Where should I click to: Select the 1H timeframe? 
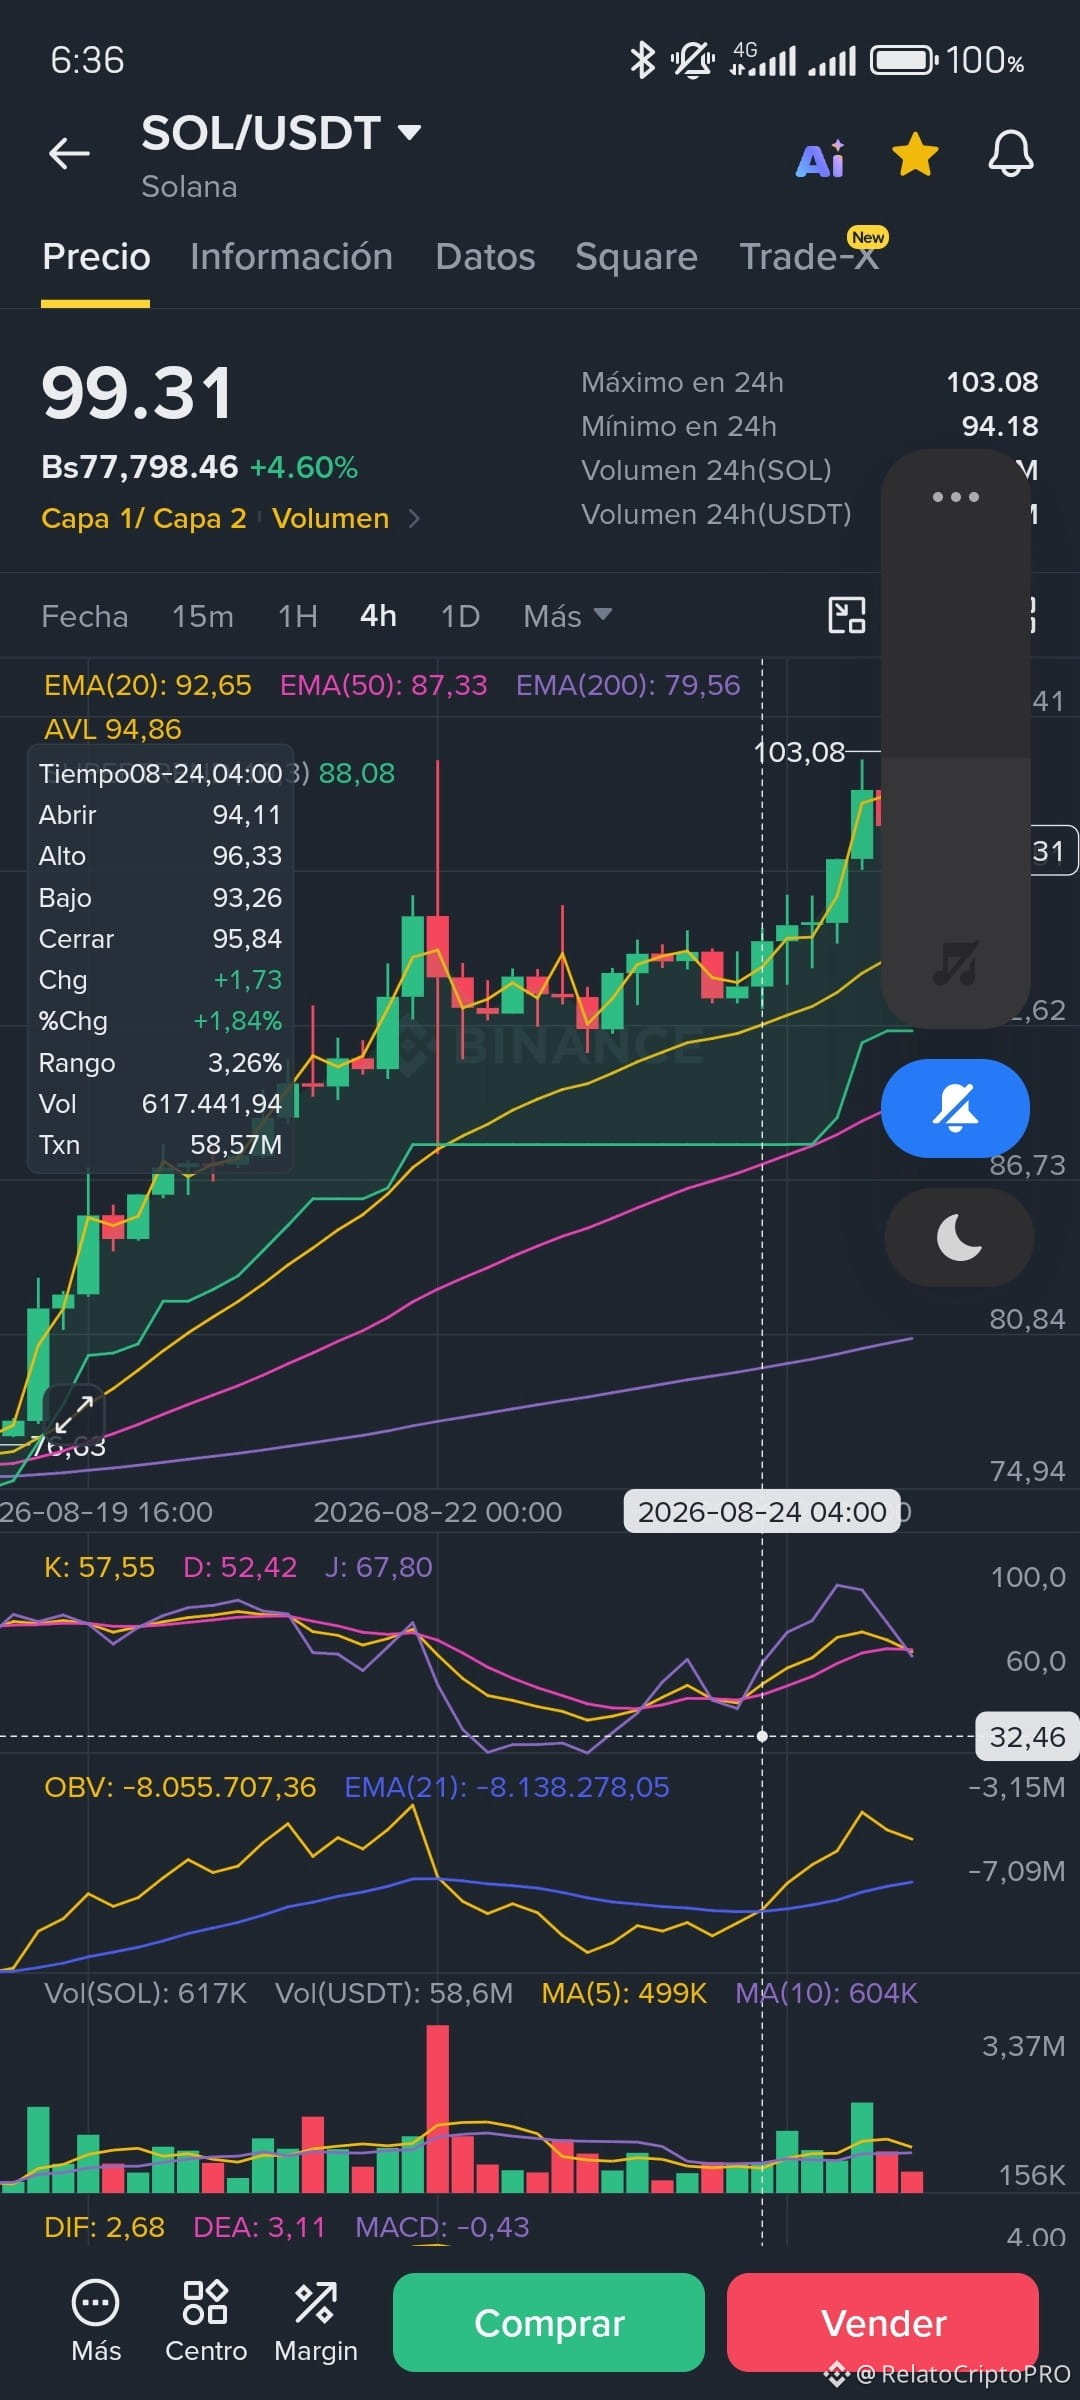pyautogui.click(x=298, y=616)
